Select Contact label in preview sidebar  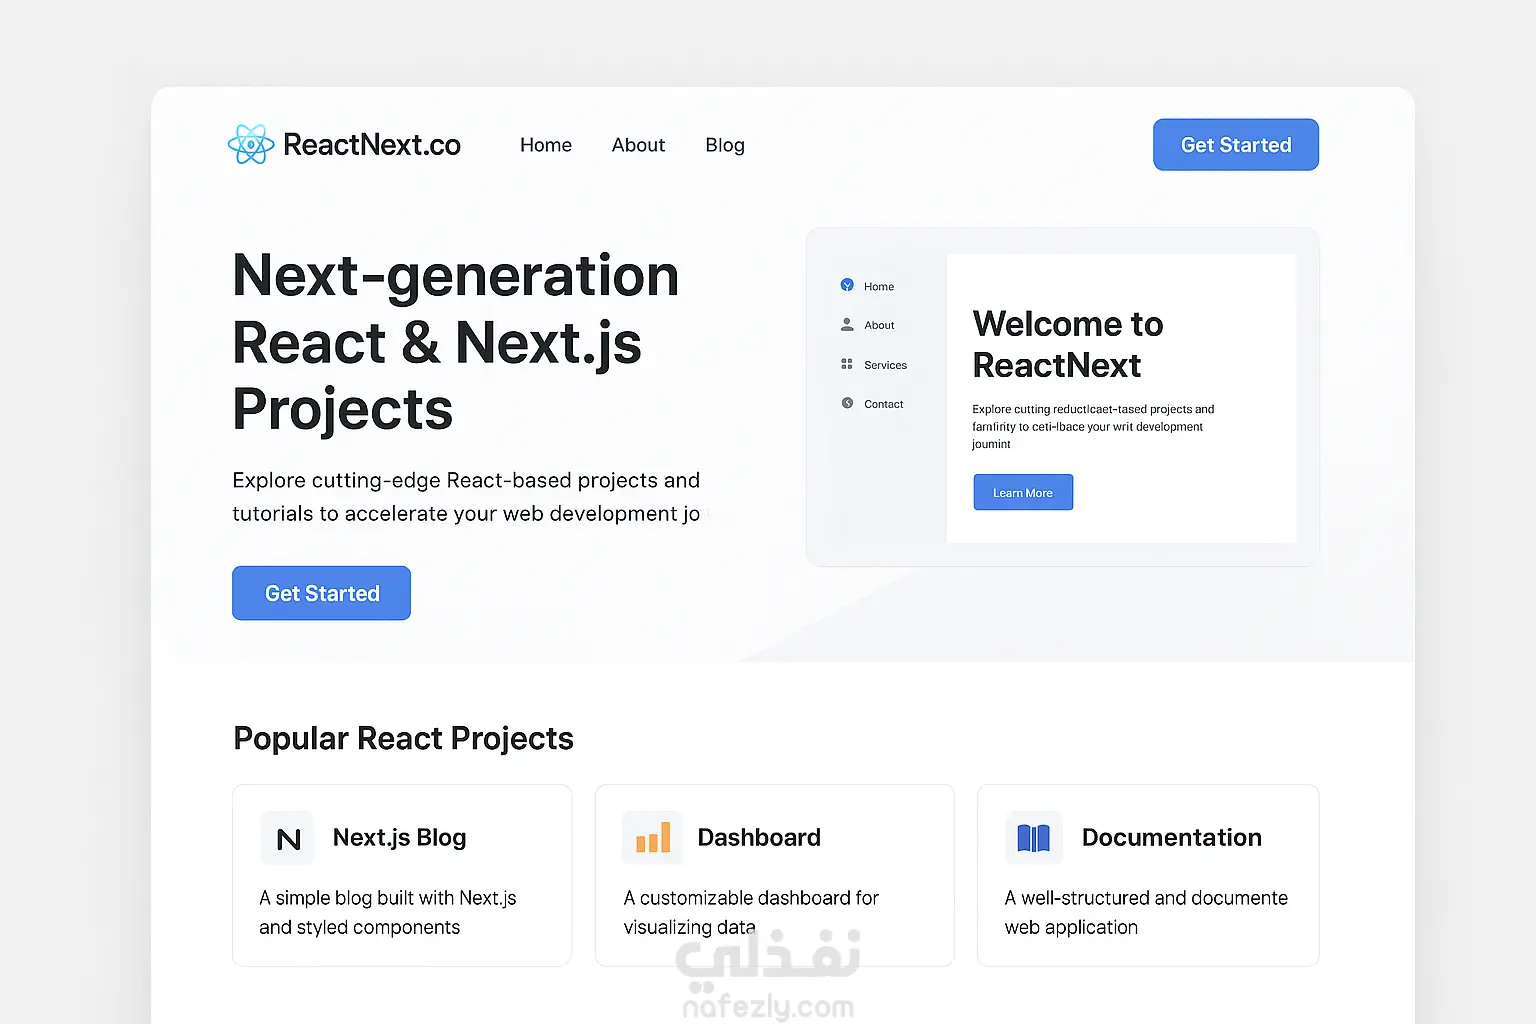pos(883,404)
